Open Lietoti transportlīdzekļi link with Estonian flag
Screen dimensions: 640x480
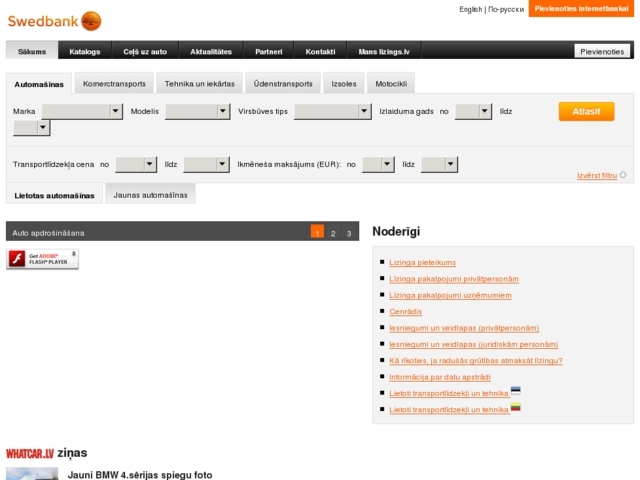click(449, 393)
